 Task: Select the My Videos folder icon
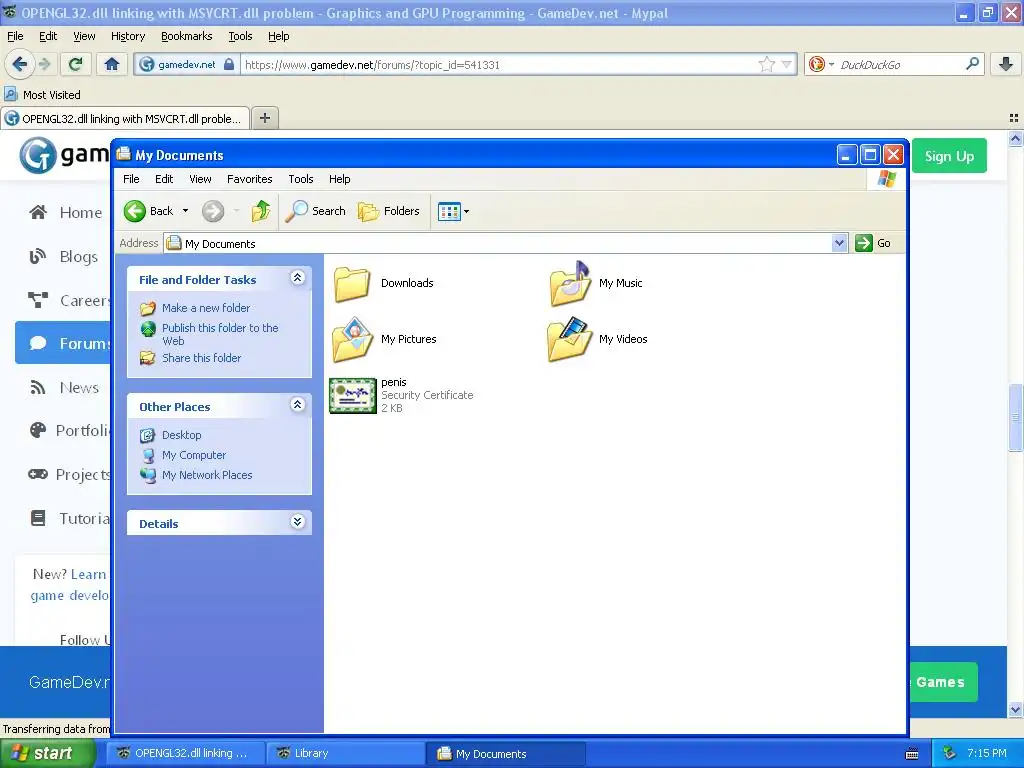(570, 340)
